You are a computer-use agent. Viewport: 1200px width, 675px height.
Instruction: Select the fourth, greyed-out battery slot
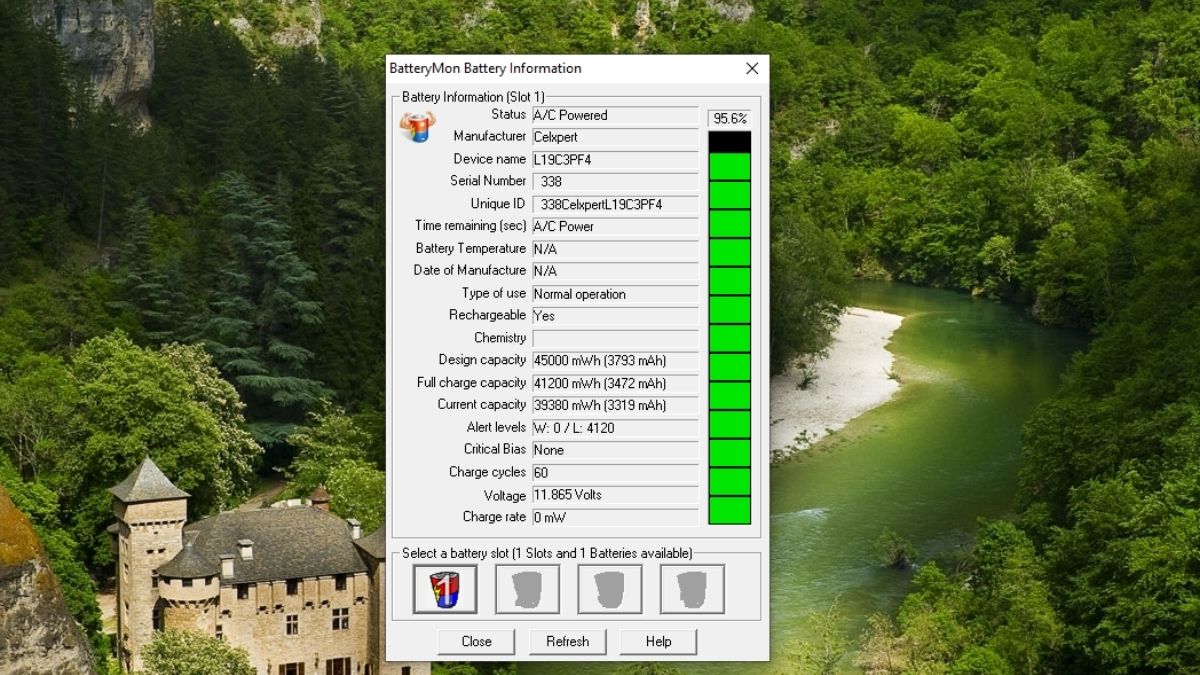point(692,589)
